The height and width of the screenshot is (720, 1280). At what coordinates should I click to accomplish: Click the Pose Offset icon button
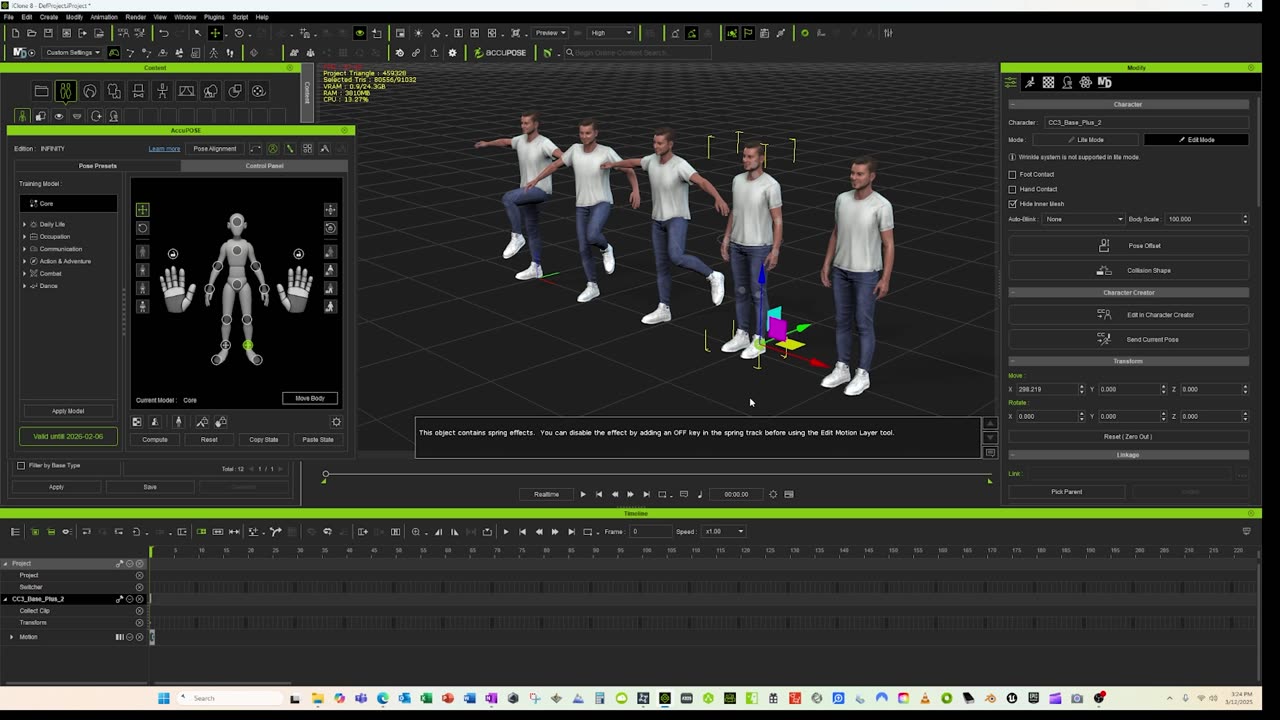1129,245
